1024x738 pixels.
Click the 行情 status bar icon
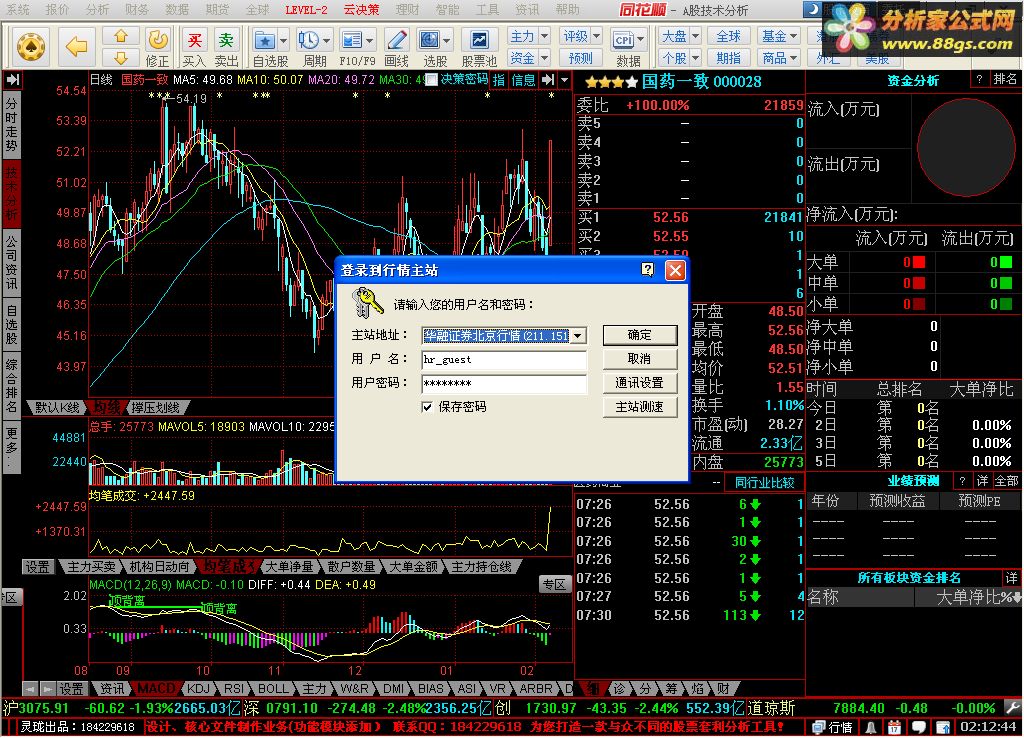coord(833,727)
